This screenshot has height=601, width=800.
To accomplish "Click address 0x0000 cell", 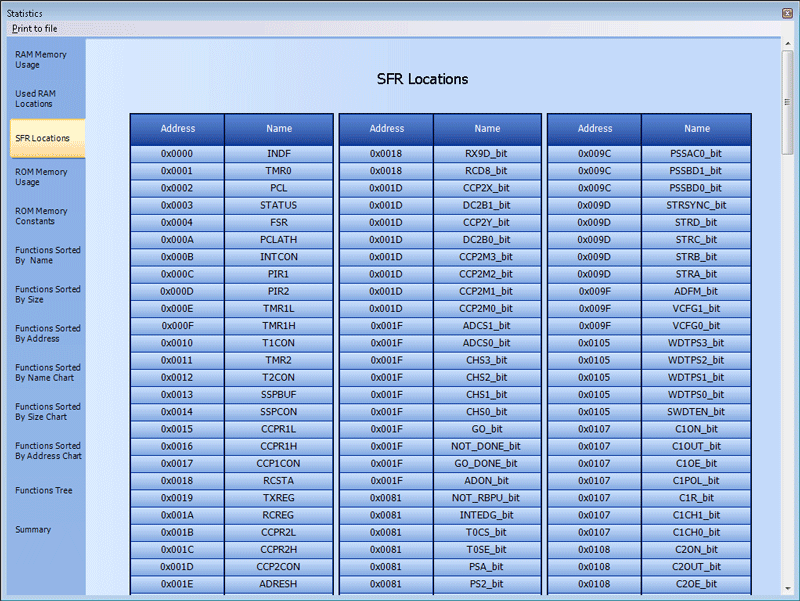I will click(x=177, y=154).
